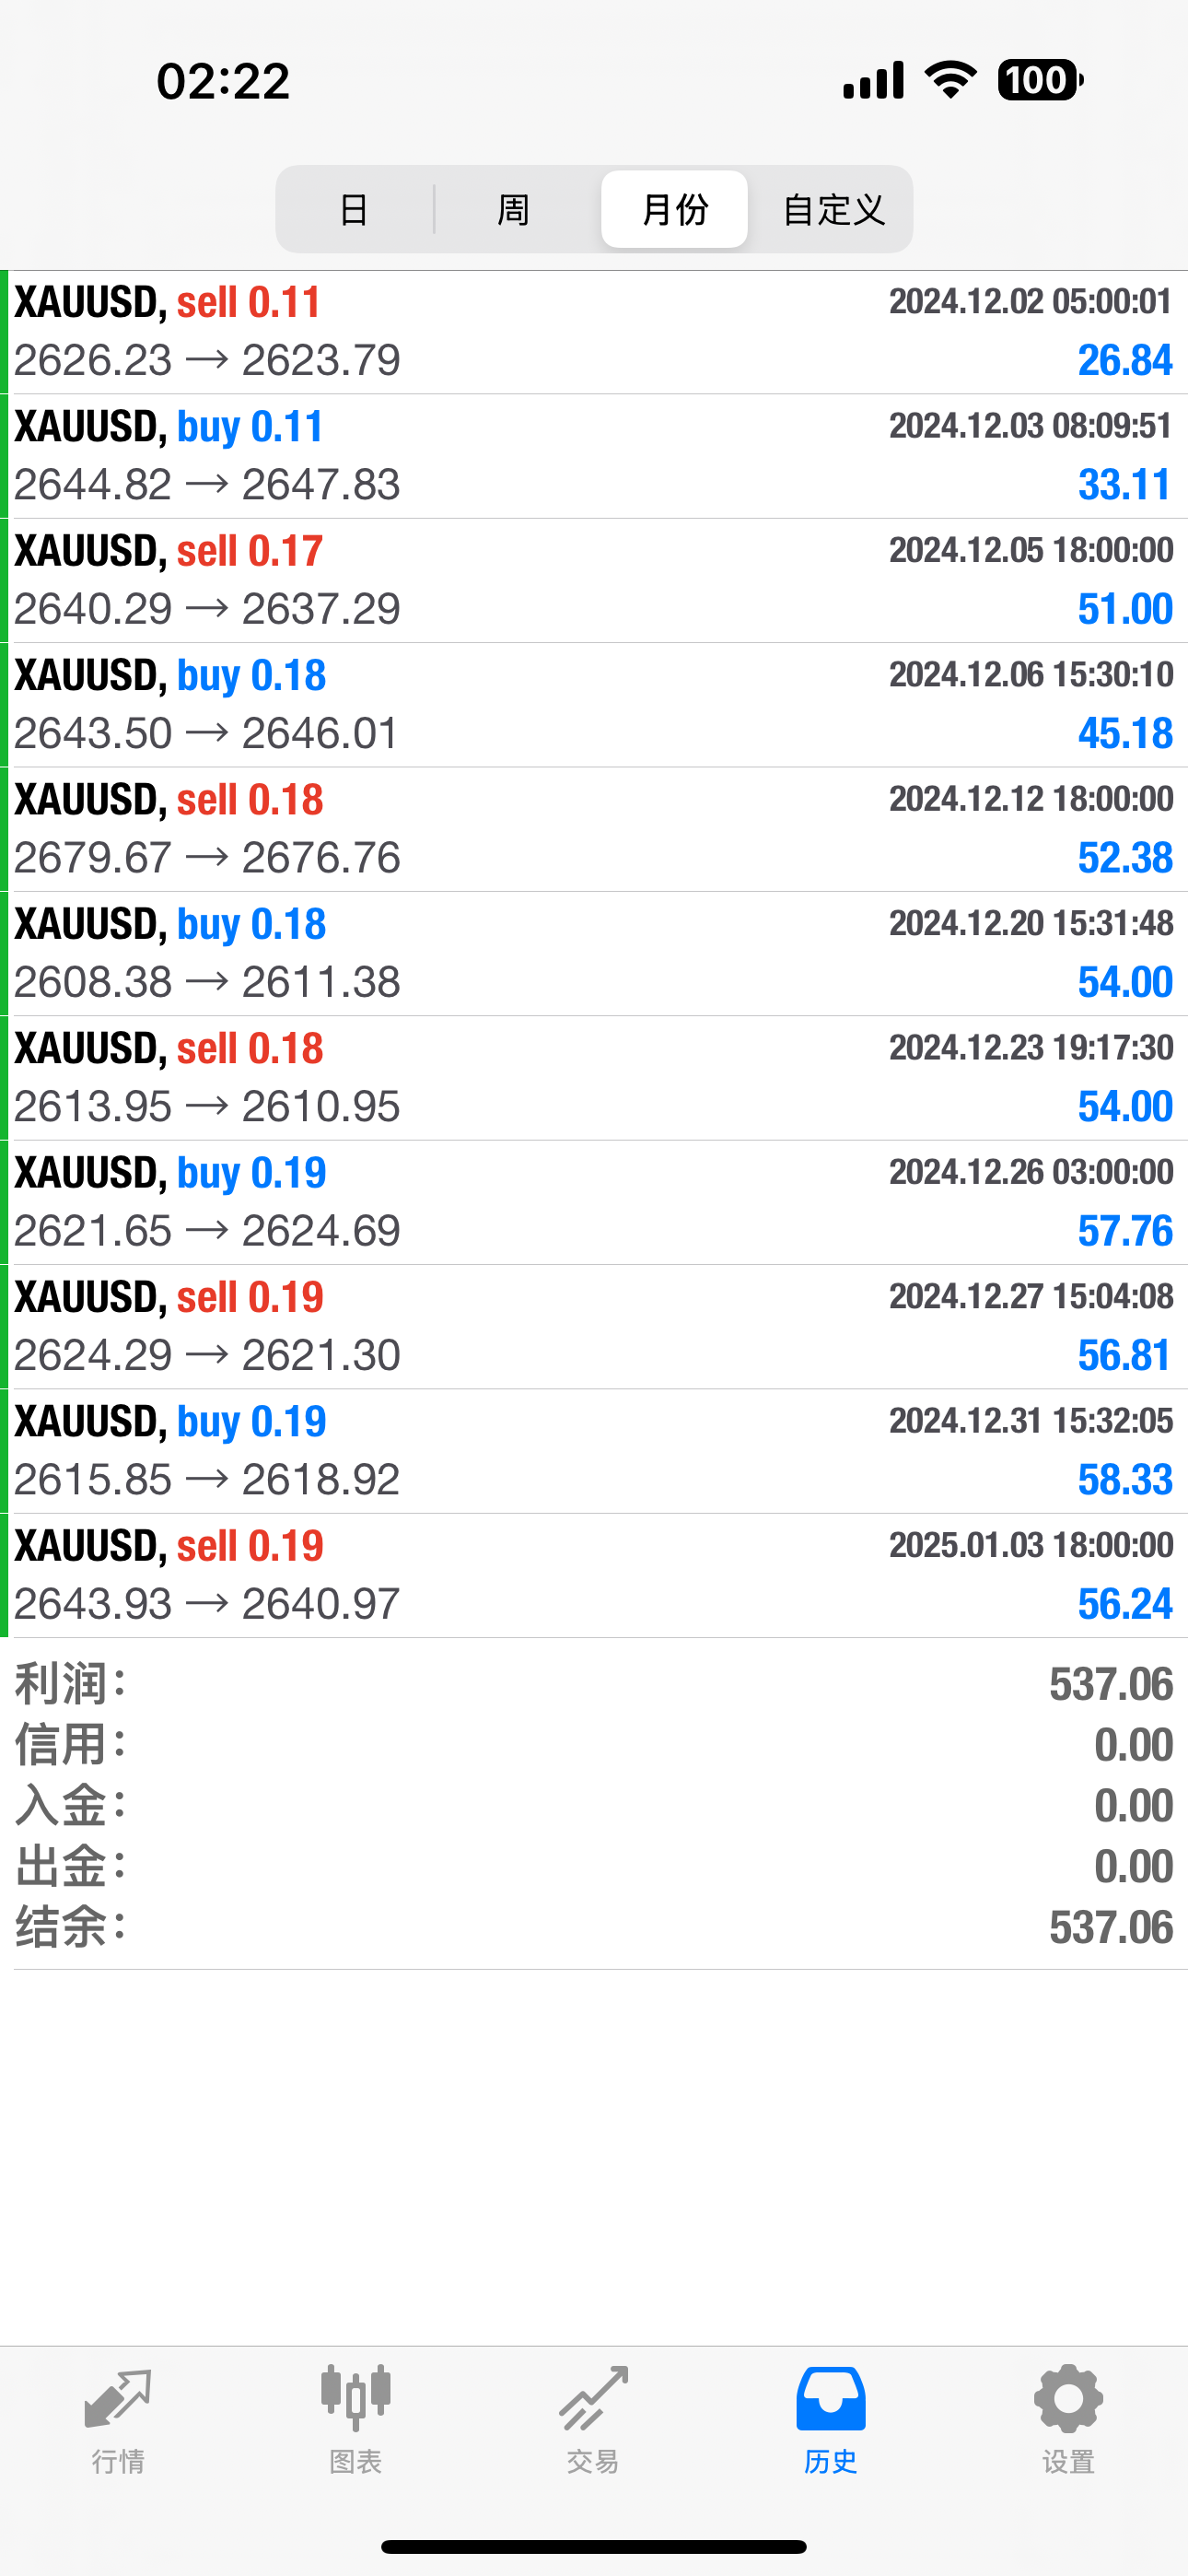Viewport: 1188px width, 2576px height.
Task: Open the Quotes (行情) tab icon
Action: click(118, 2398)
